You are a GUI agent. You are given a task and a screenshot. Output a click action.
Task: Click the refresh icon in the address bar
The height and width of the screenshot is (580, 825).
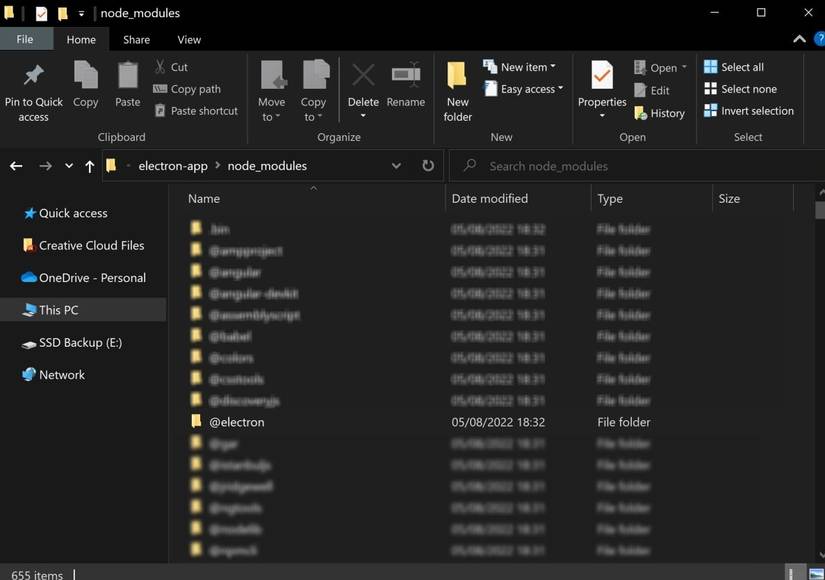pyautogui.click(x=428, y=165)
